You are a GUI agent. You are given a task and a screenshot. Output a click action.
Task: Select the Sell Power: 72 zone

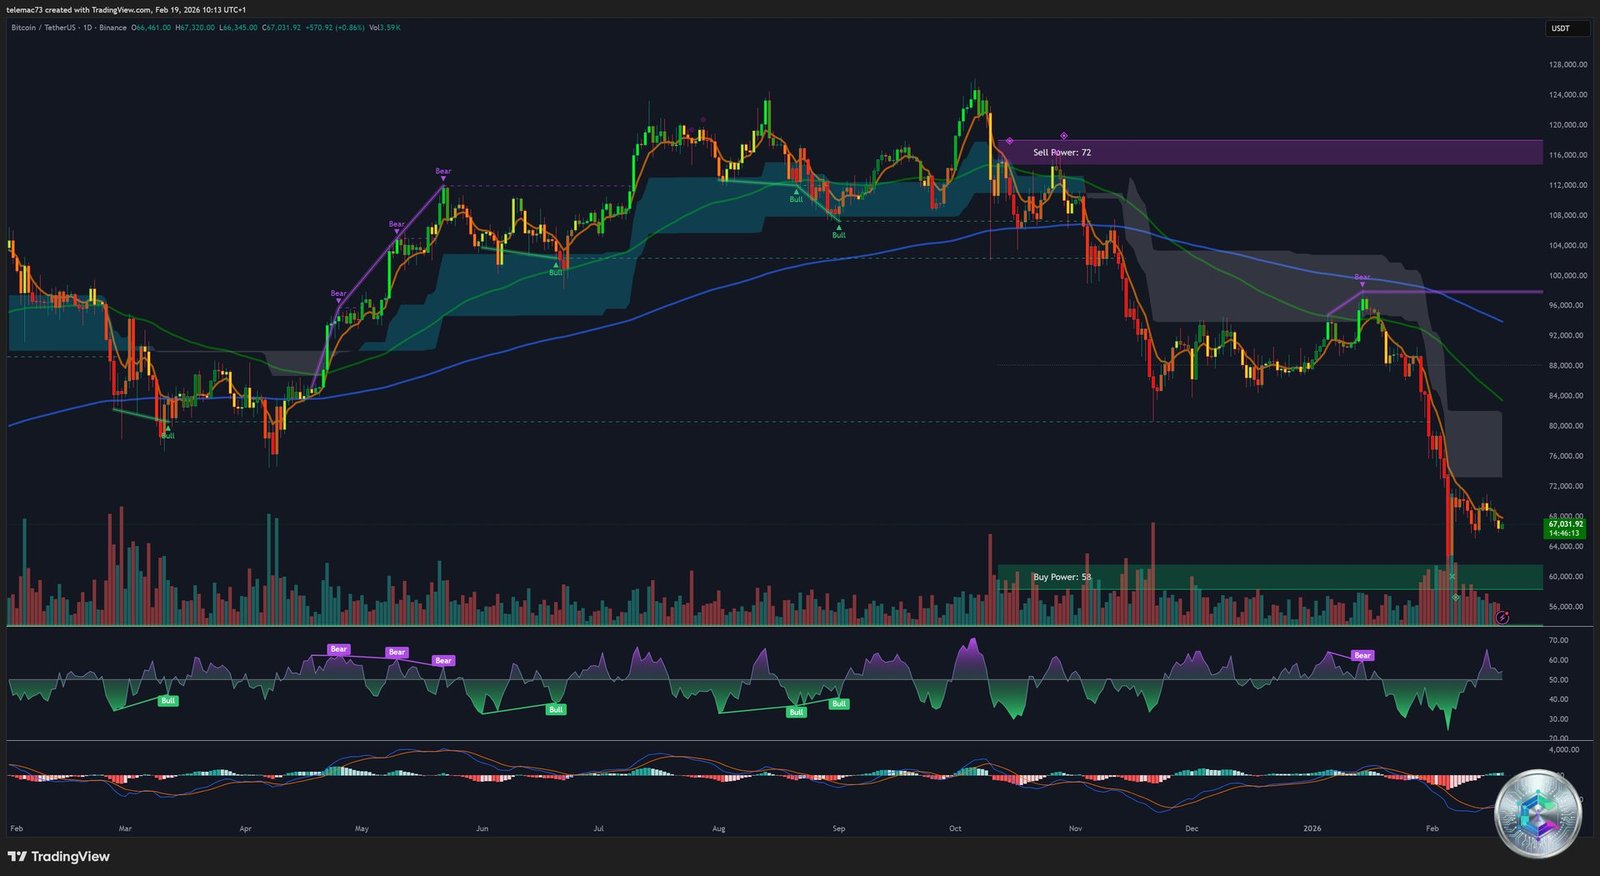[x=1270, y=152]
